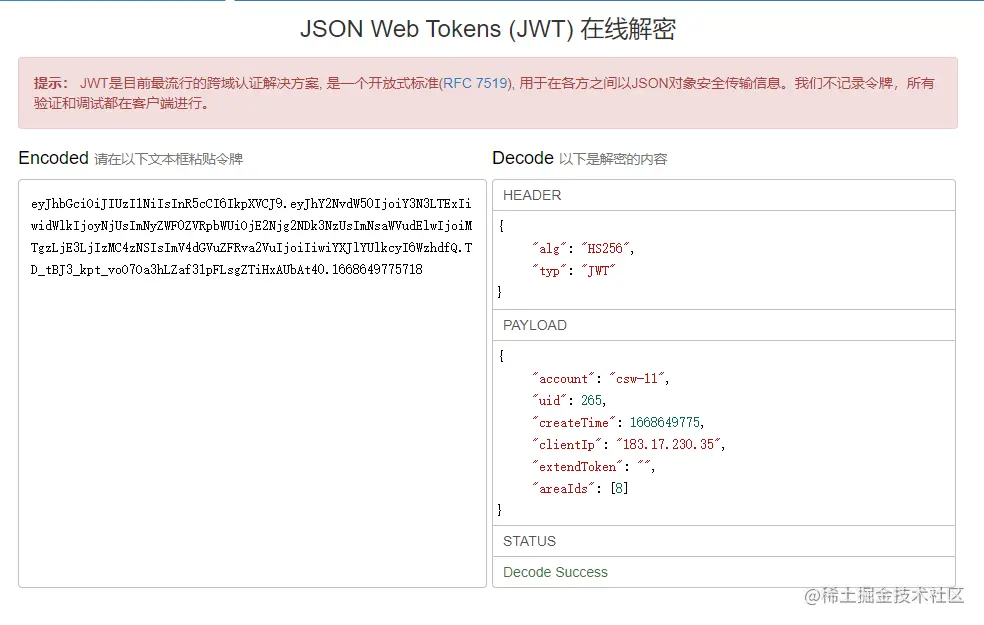Screen dimensions: 984x625
Task: Click inside the Encoded token text box
Action: pos(252,383)
